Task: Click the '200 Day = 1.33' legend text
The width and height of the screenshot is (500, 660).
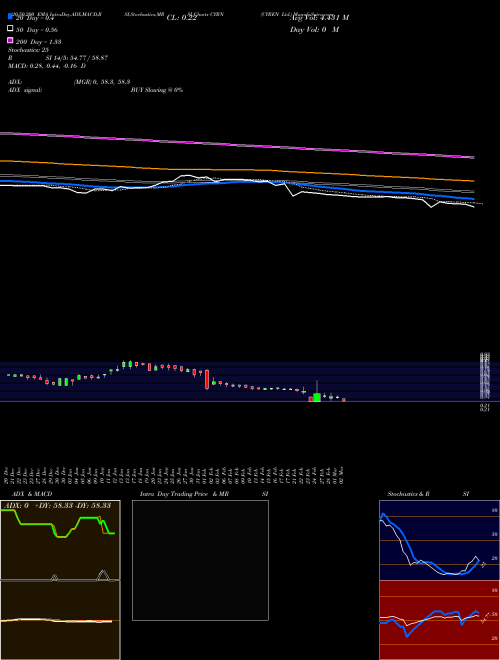Action: (x=39, y=42)
